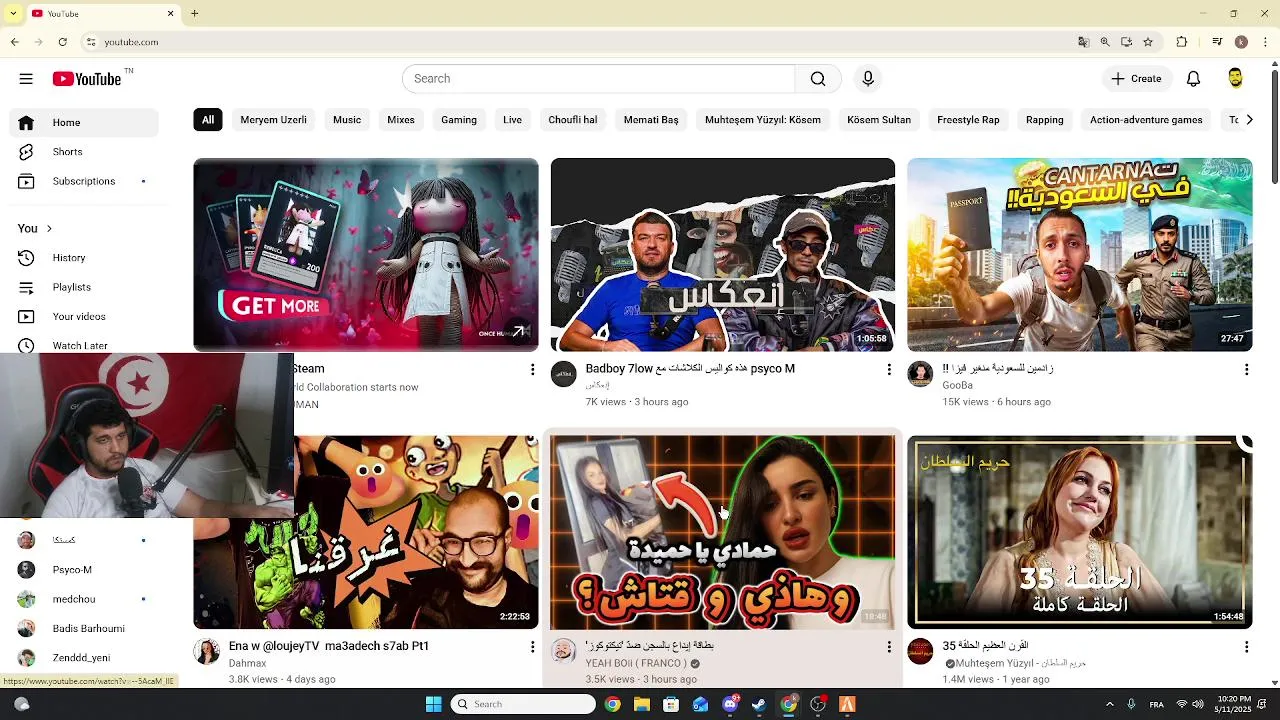This screenshot has height=720, width=1280.
Task: Select the Memati Baş chip
Action: [651, 120]
